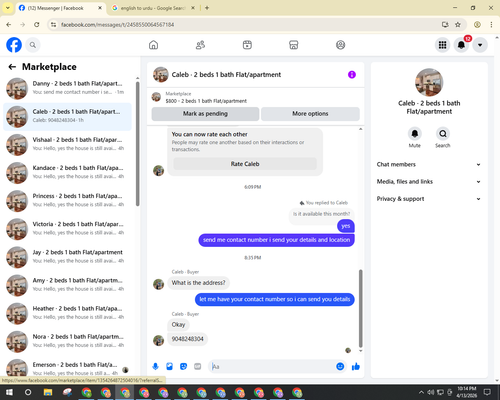
Task: Open the Chrome three-dot menu
Action: (491, 24)
